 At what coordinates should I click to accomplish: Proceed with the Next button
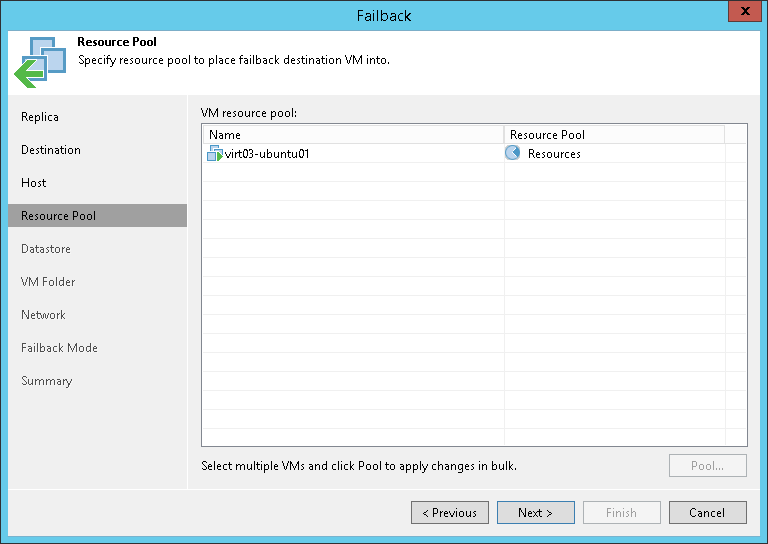click(536, 513)
